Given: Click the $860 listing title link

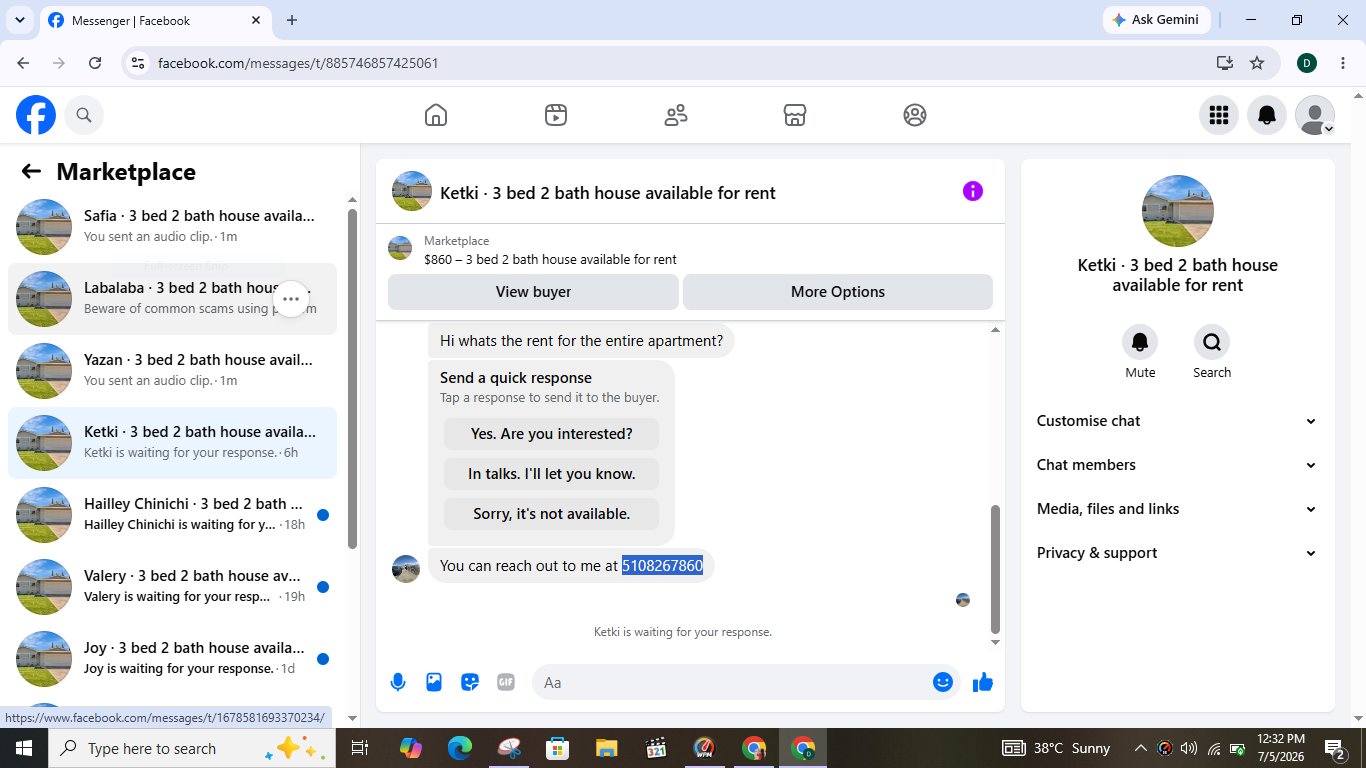Looking at the screenshot, I should point(550,259).
